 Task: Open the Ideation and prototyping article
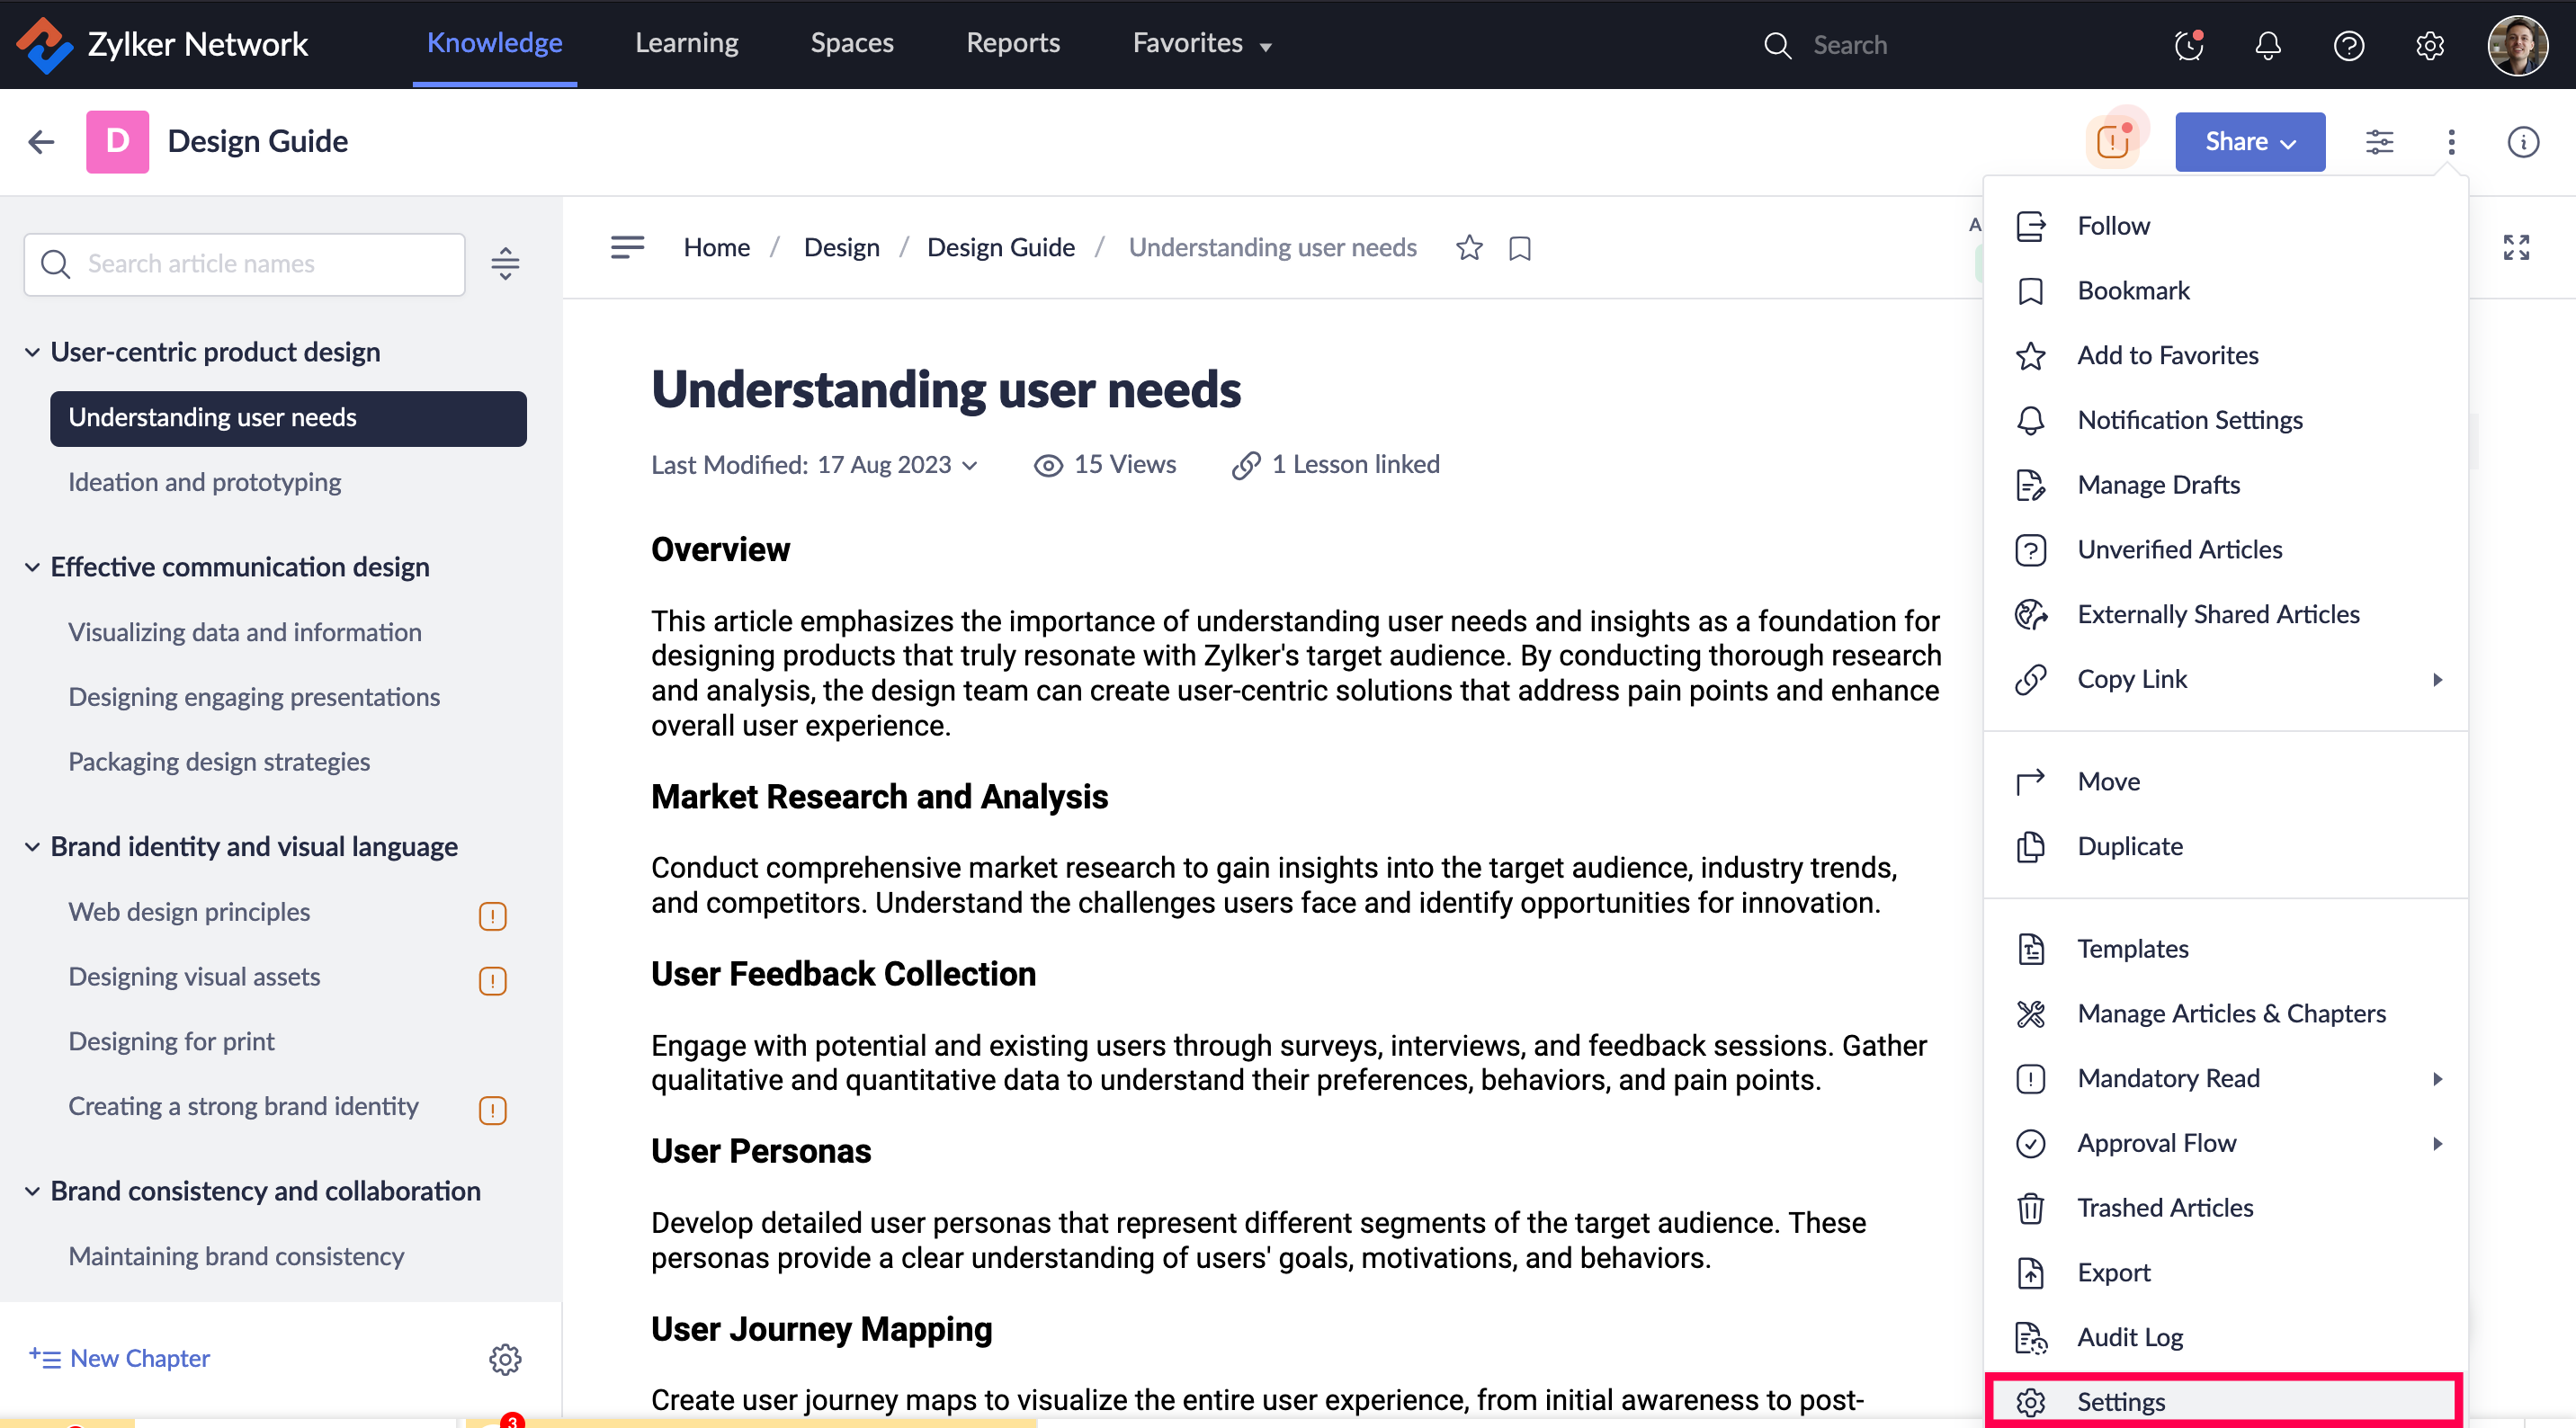[x=204, y=482]
